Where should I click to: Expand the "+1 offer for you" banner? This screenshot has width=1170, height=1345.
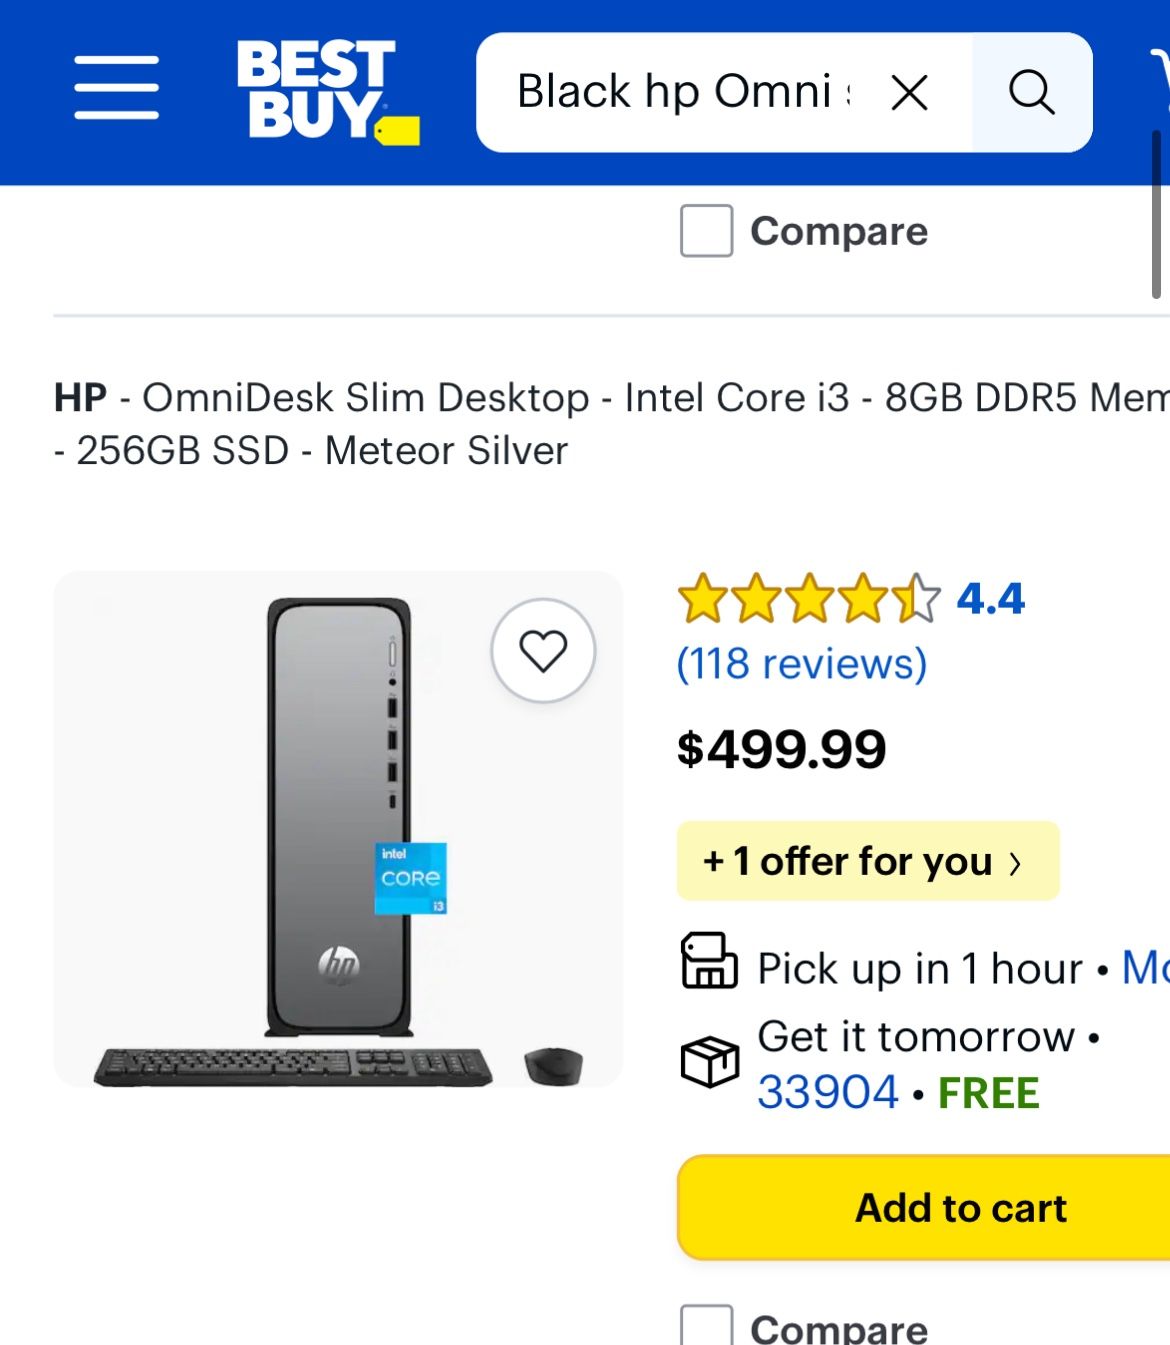coord(867,861)
